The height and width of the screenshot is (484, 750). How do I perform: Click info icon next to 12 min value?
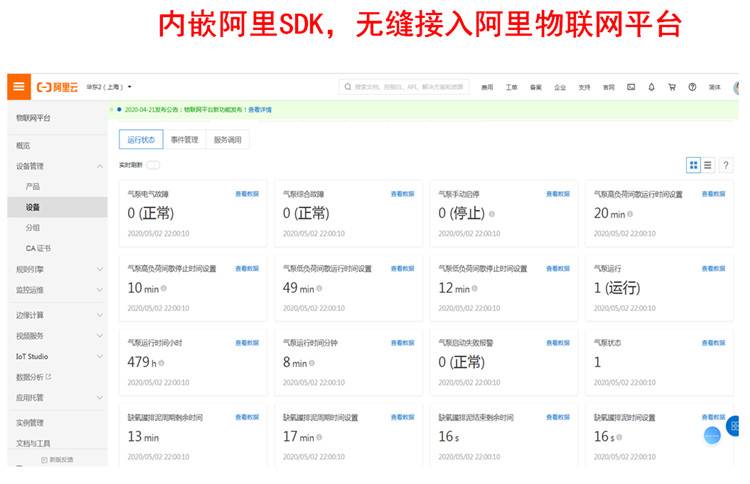(x=474, y=288)
